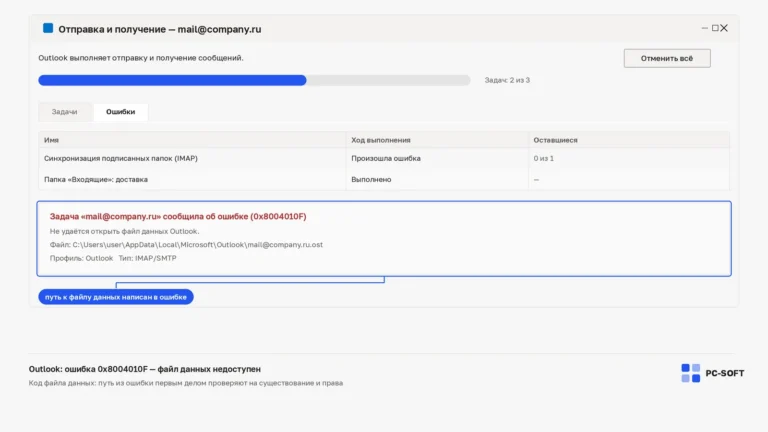Click the "0 из 1" remaining value
Image resolution: width=768 pixels, height=432 pixels.
coord(544,158)
